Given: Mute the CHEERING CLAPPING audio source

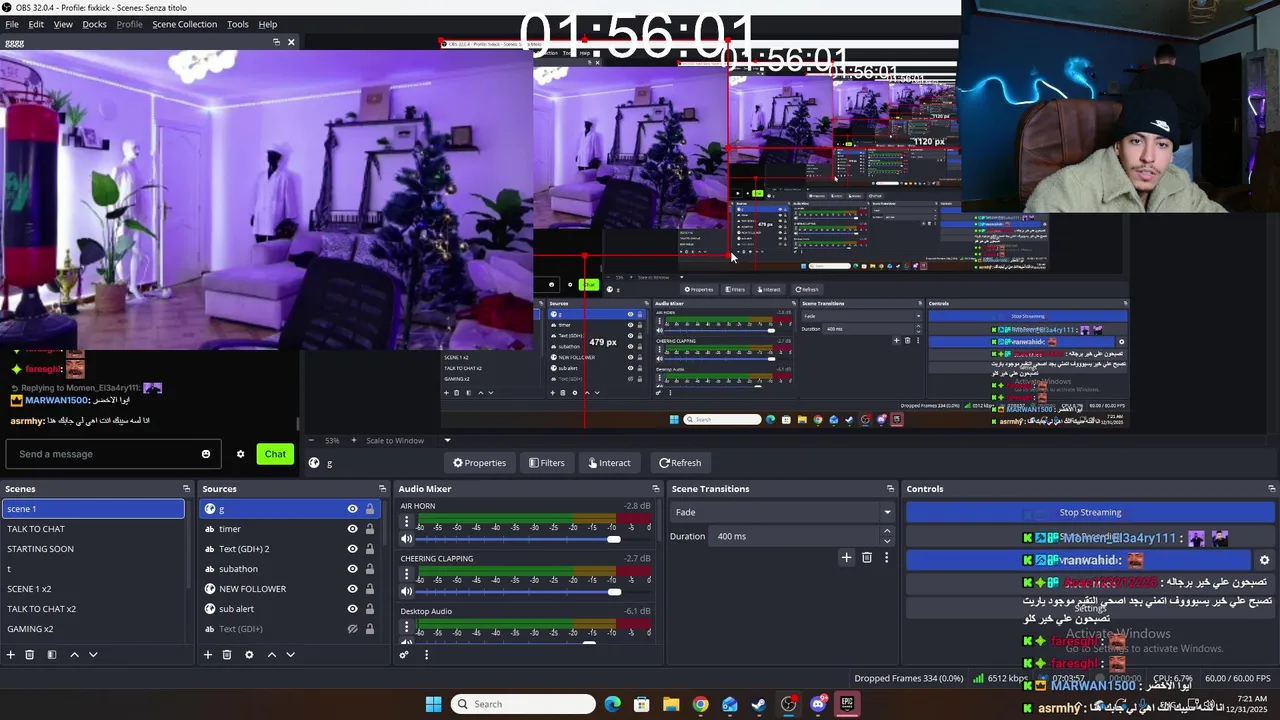Looking at the screenshot, I should (x=406, y=591).
